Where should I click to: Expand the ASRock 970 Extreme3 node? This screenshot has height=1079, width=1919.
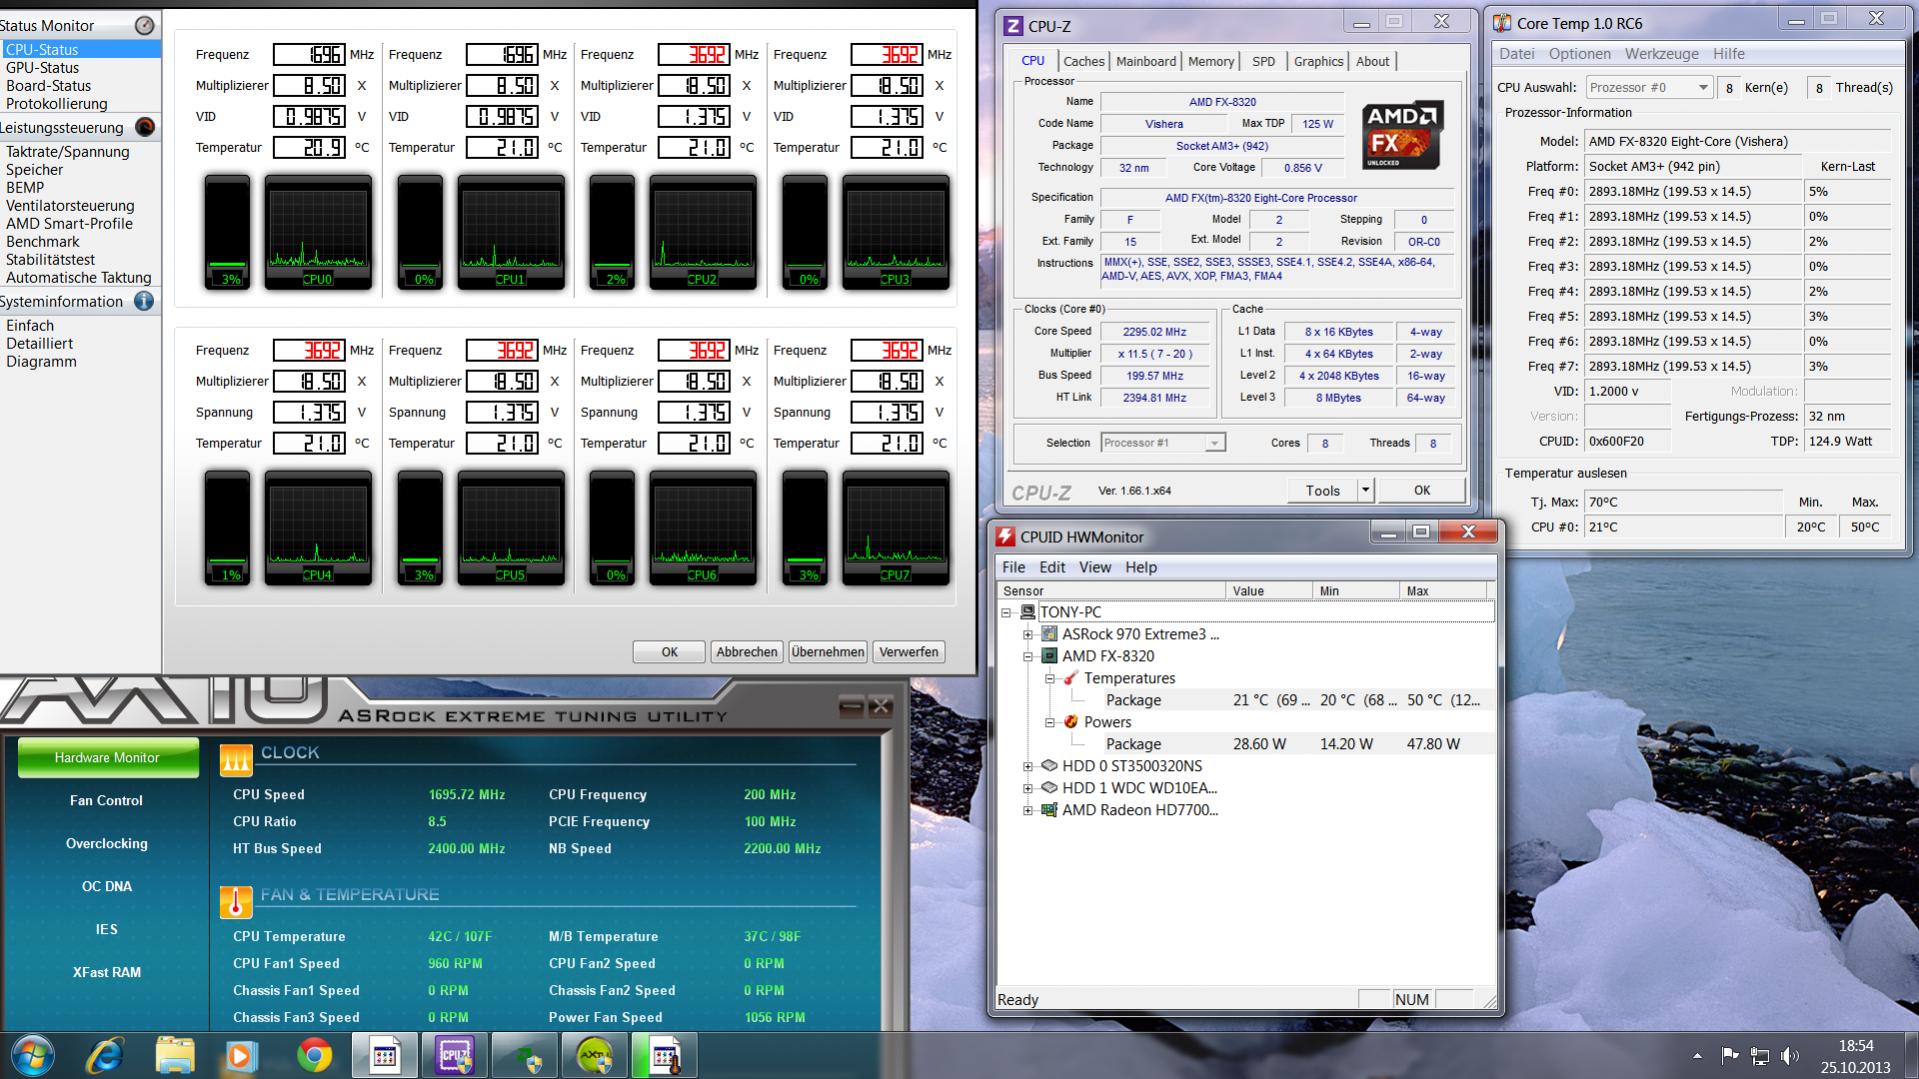coord(1028,634)
